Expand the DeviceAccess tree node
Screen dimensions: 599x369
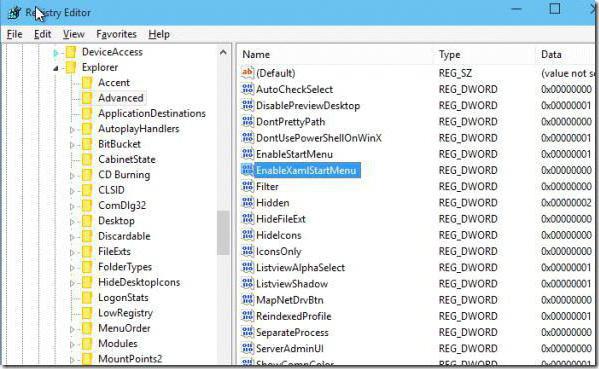56,53
